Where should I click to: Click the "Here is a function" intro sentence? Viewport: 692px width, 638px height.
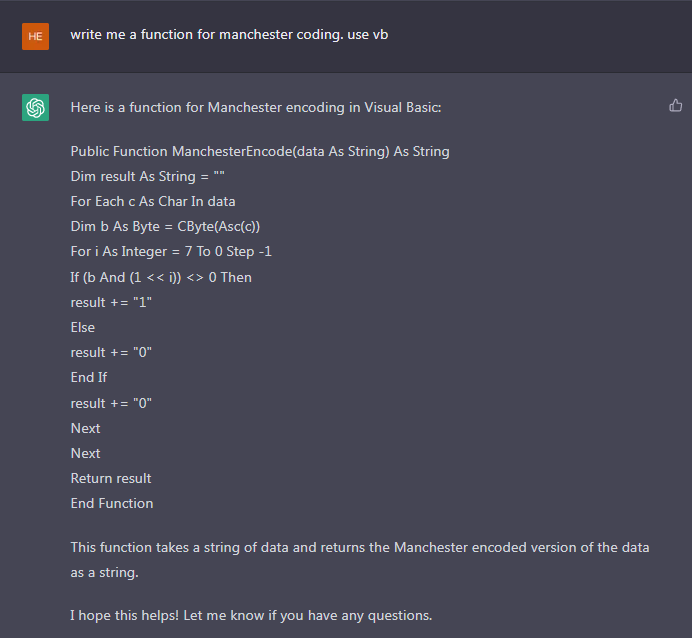click(x=255, y=107)
